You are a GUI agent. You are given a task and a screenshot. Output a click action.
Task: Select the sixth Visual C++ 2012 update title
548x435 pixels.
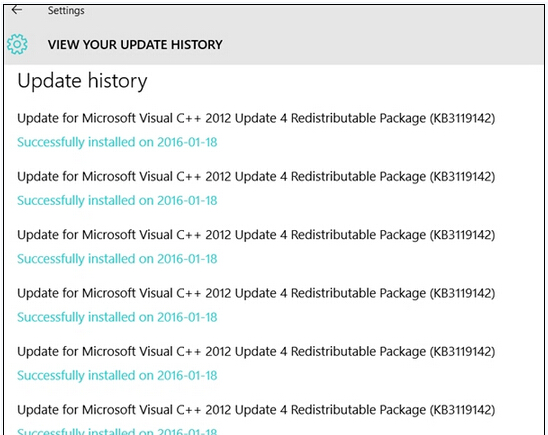256,410
